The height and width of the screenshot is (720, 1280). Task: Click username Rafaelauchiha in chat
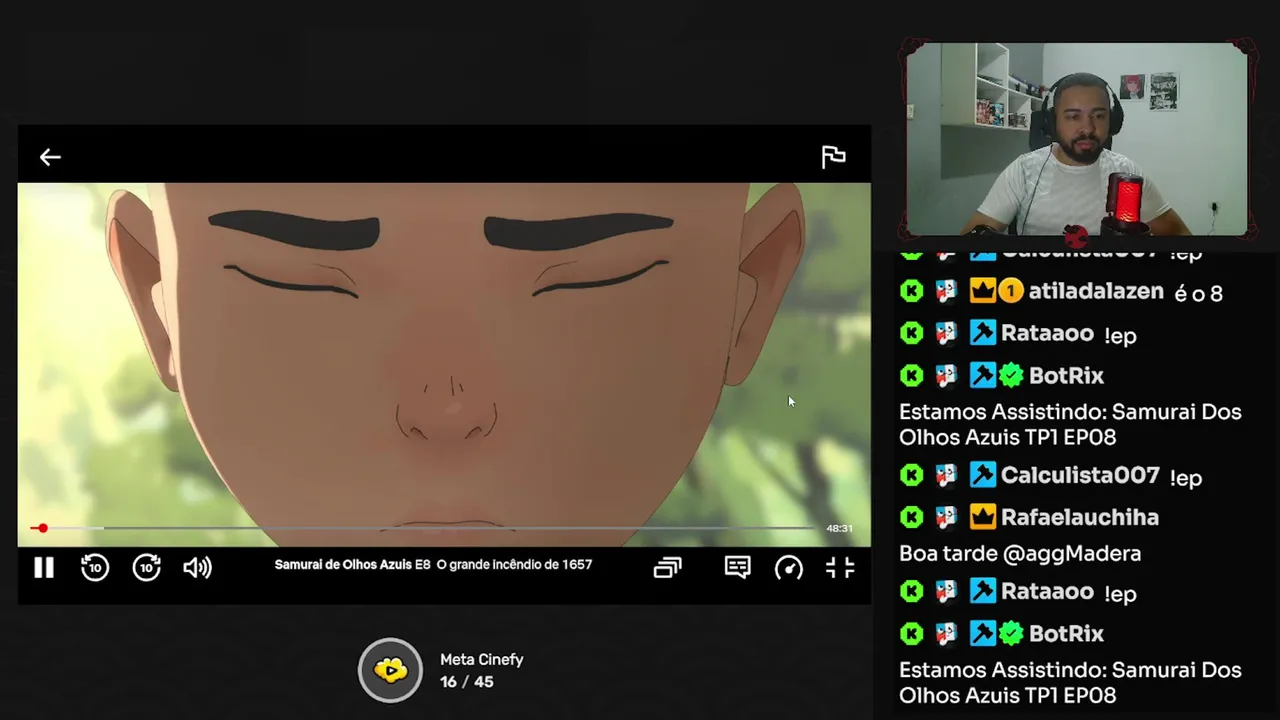(1080, 517)
